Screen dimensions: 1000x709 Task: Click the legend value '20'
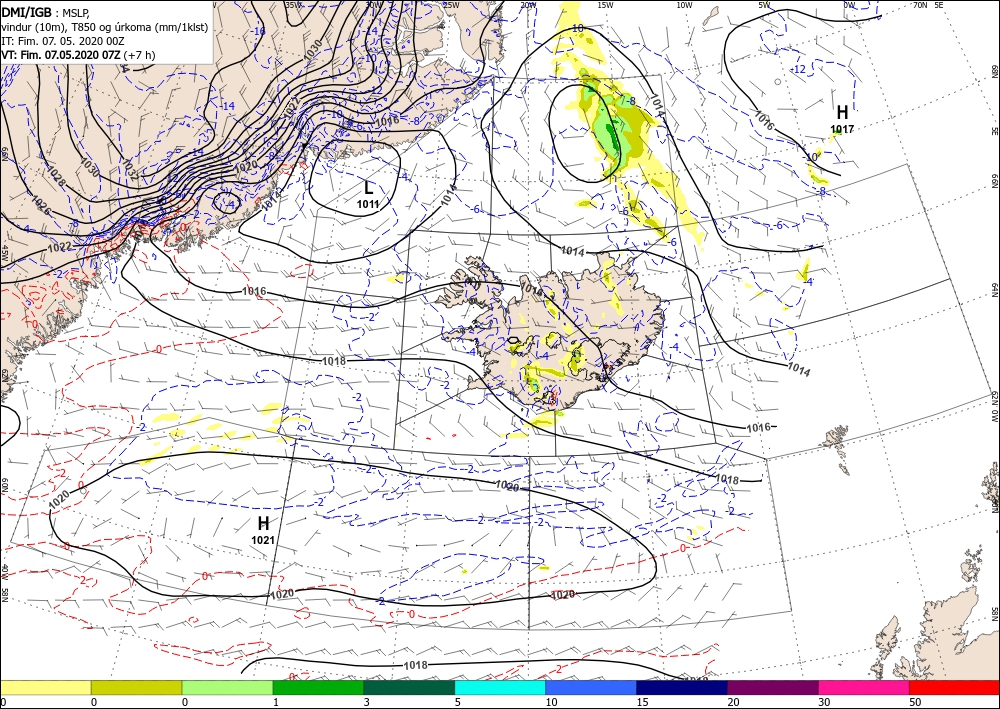tap(732, 702)
